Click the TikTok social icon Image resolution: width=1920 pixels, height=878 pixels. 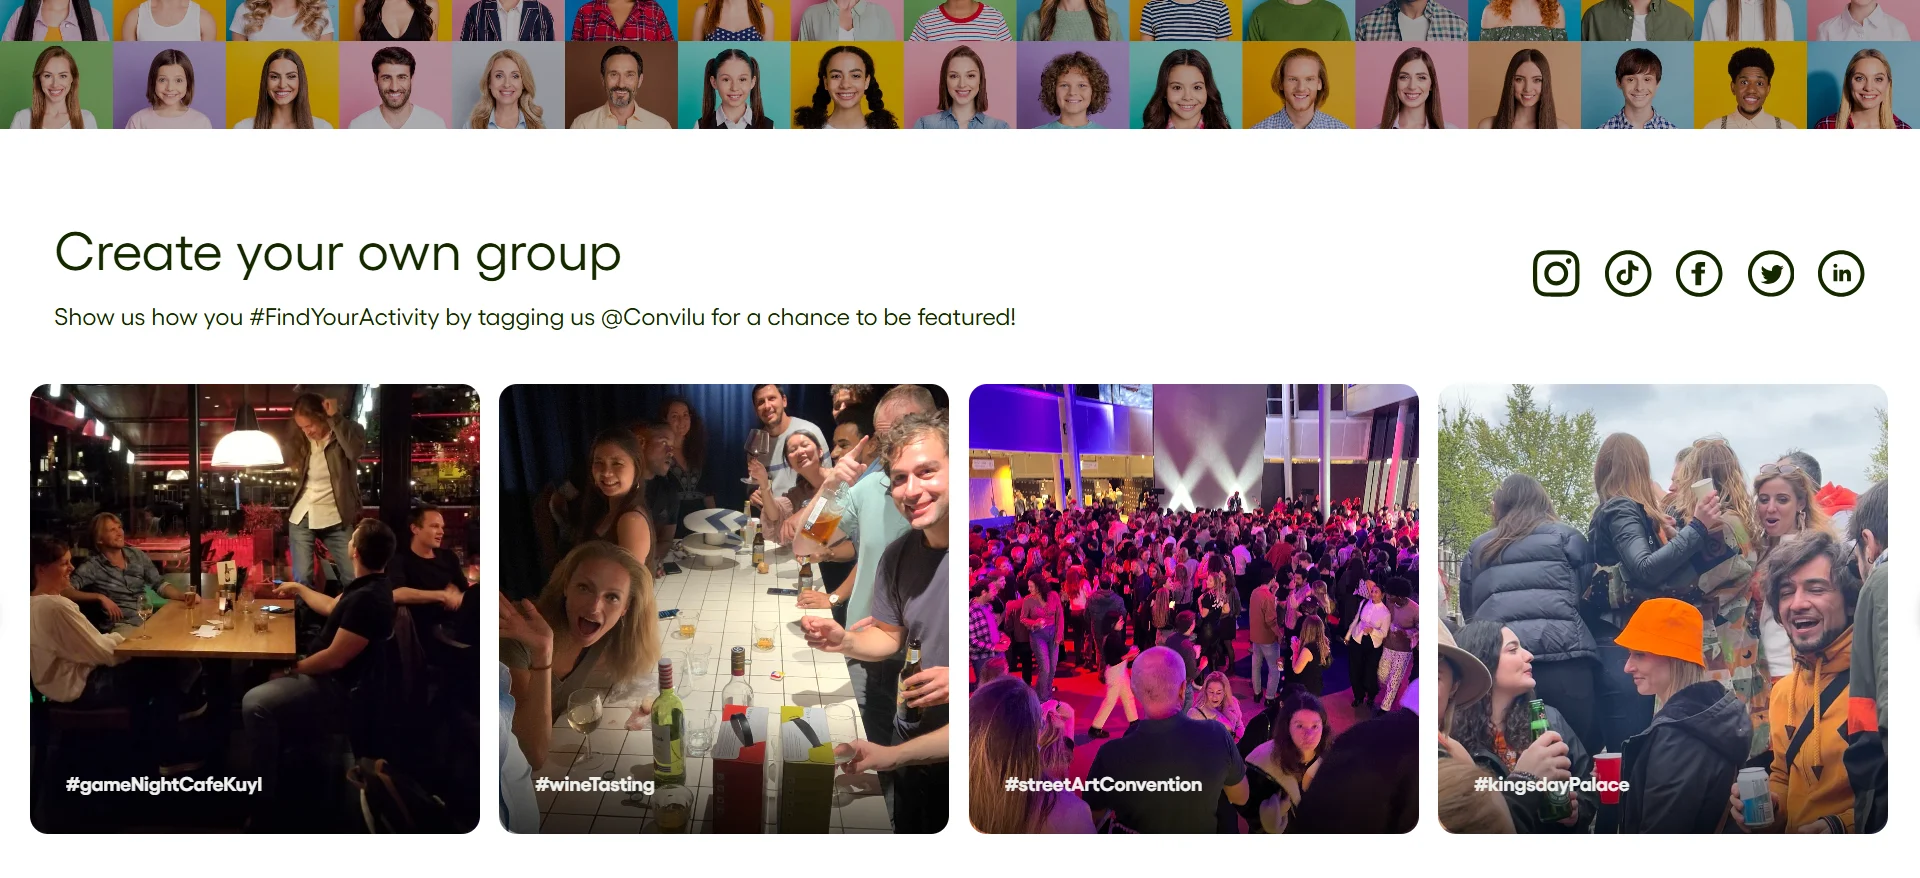(x=1628, y=274)
